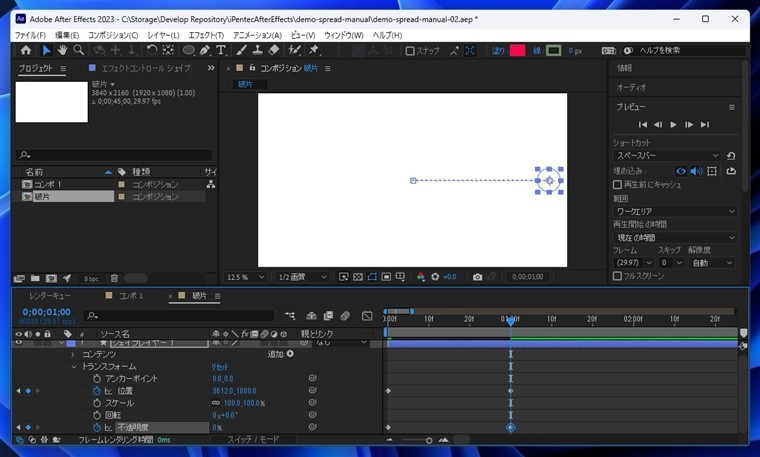
Task: Toggle the スケール stopwatch
Action: 96,403
